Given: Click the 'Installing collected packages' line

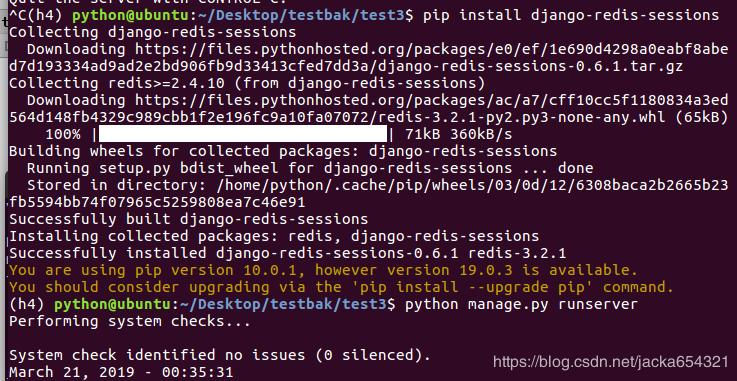Looking at the screenshot, I should [274, 236].
